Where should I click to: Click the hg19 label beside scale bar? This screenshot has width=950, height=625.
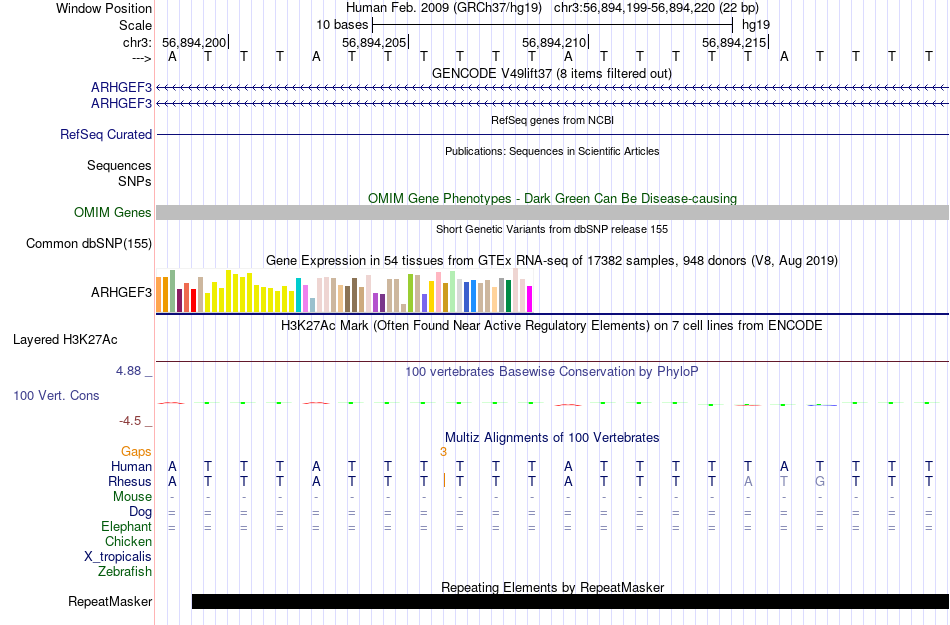point(756,25)
